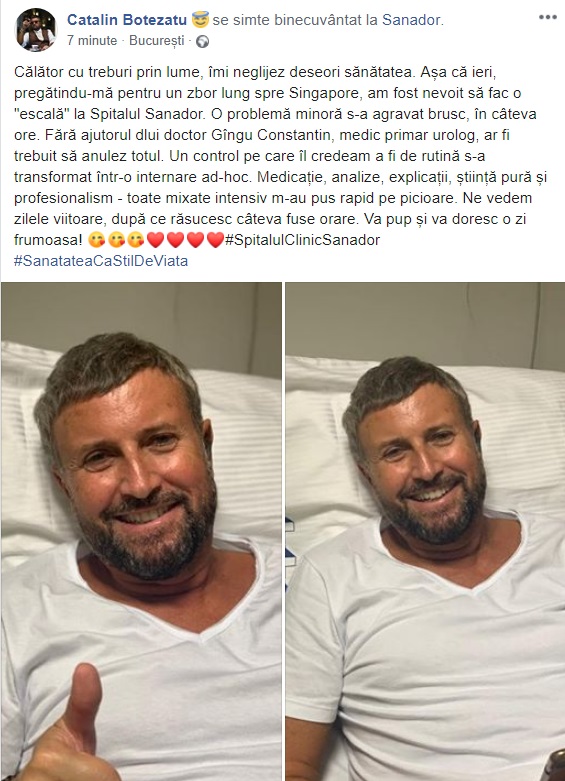The width and height of the screenshot is (565, 781).
Task: Click the last red heart before hashtag
Action: point(215,240)
